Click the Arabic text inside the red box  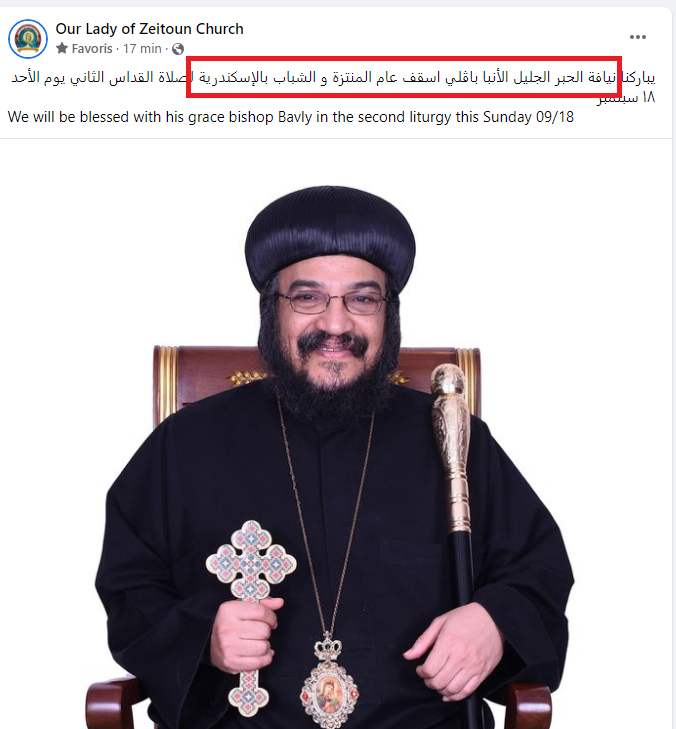(404, 77)
